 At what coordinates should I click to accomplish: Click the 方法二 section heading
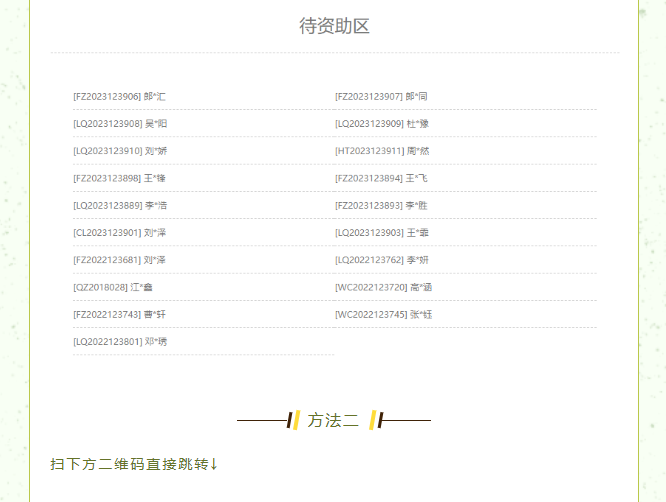tap(333, 421)
